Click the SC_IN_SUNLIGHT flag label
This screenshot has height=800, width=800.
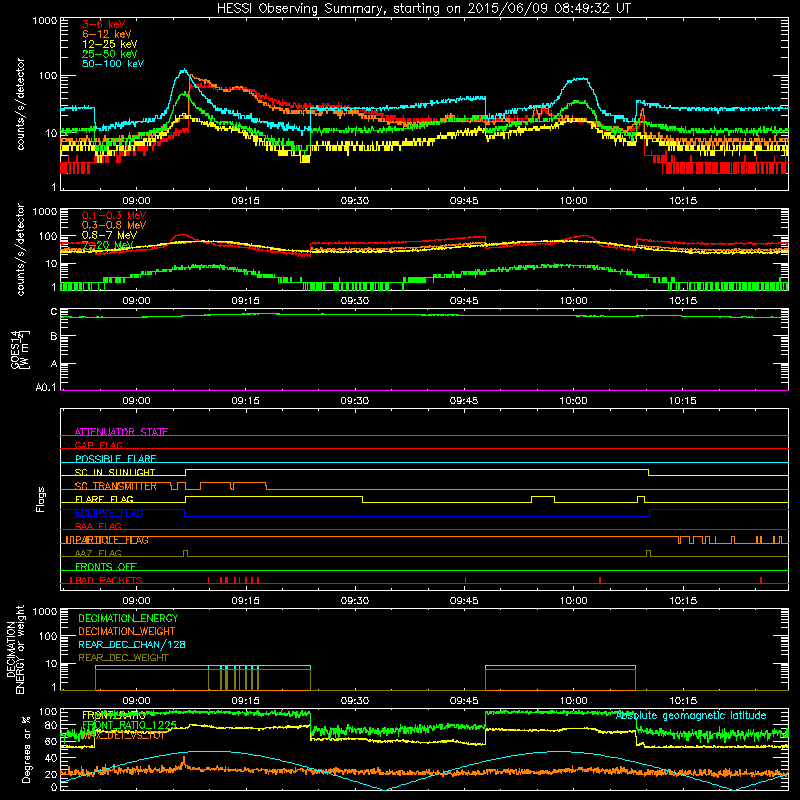coord(115,472)
